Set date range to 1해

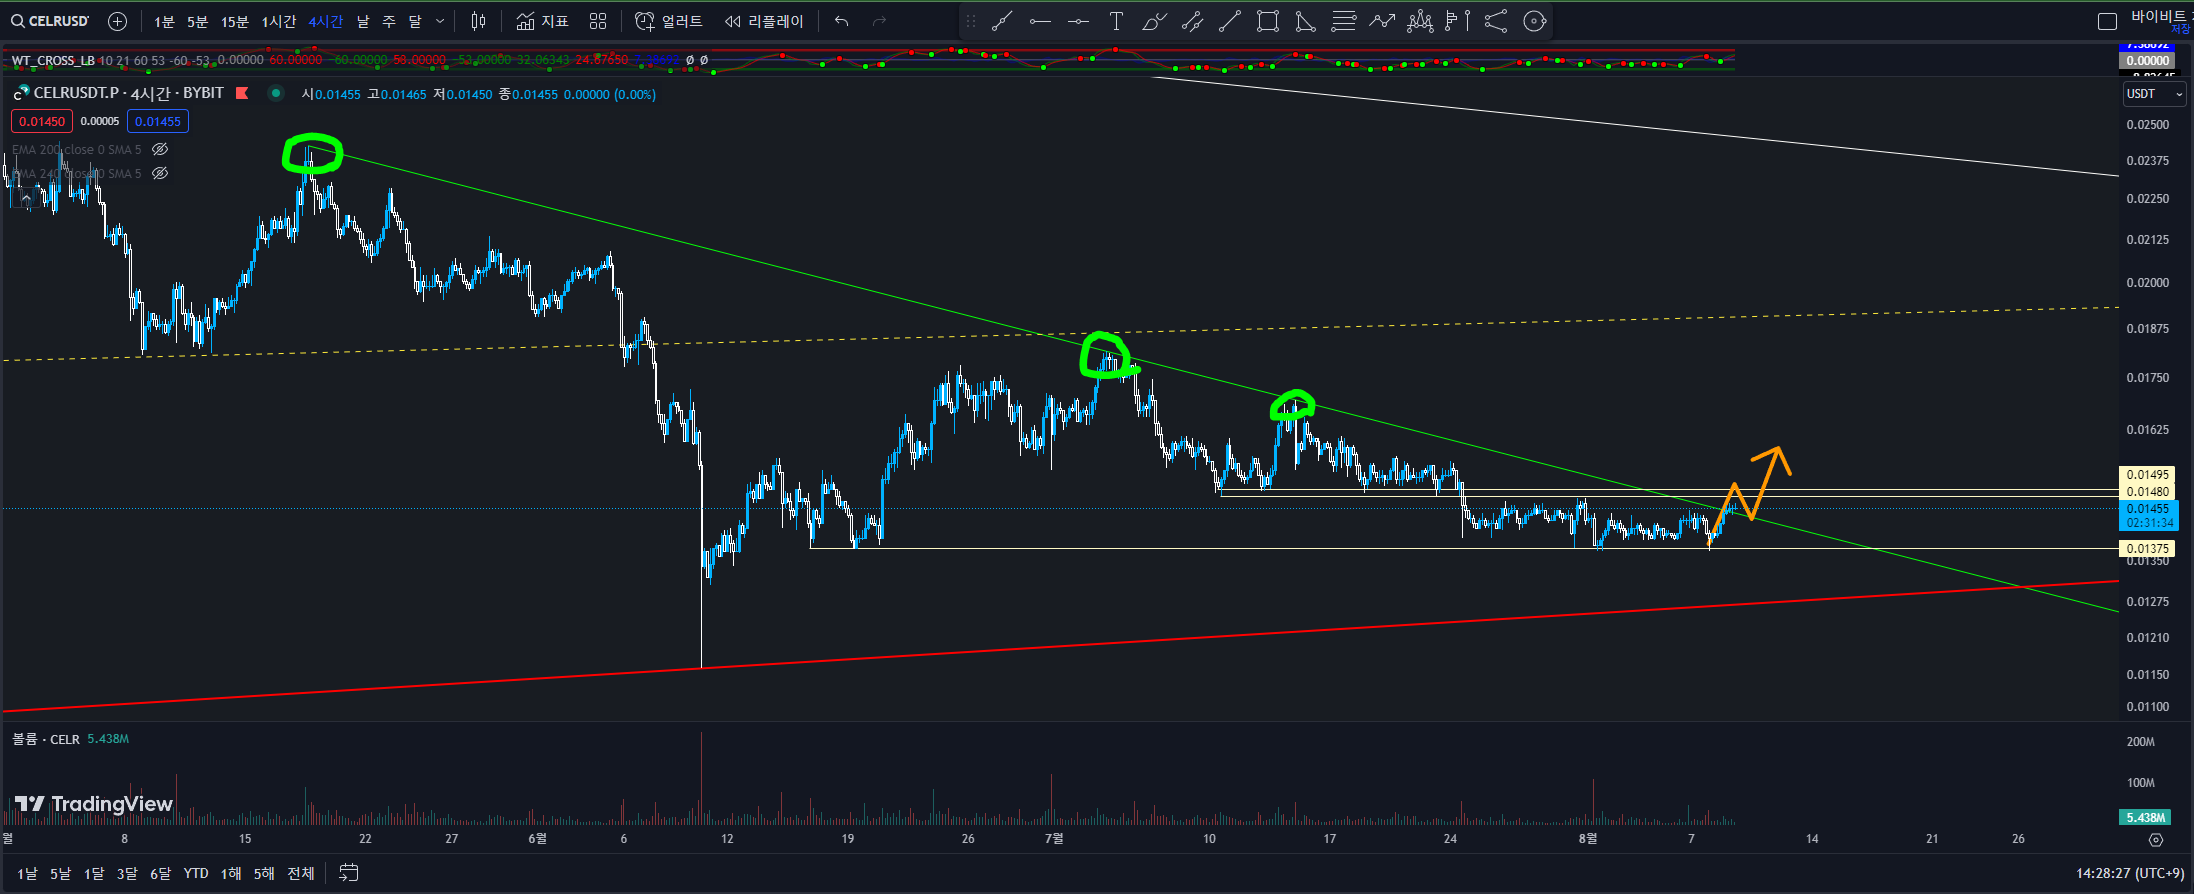click(231, 873)
